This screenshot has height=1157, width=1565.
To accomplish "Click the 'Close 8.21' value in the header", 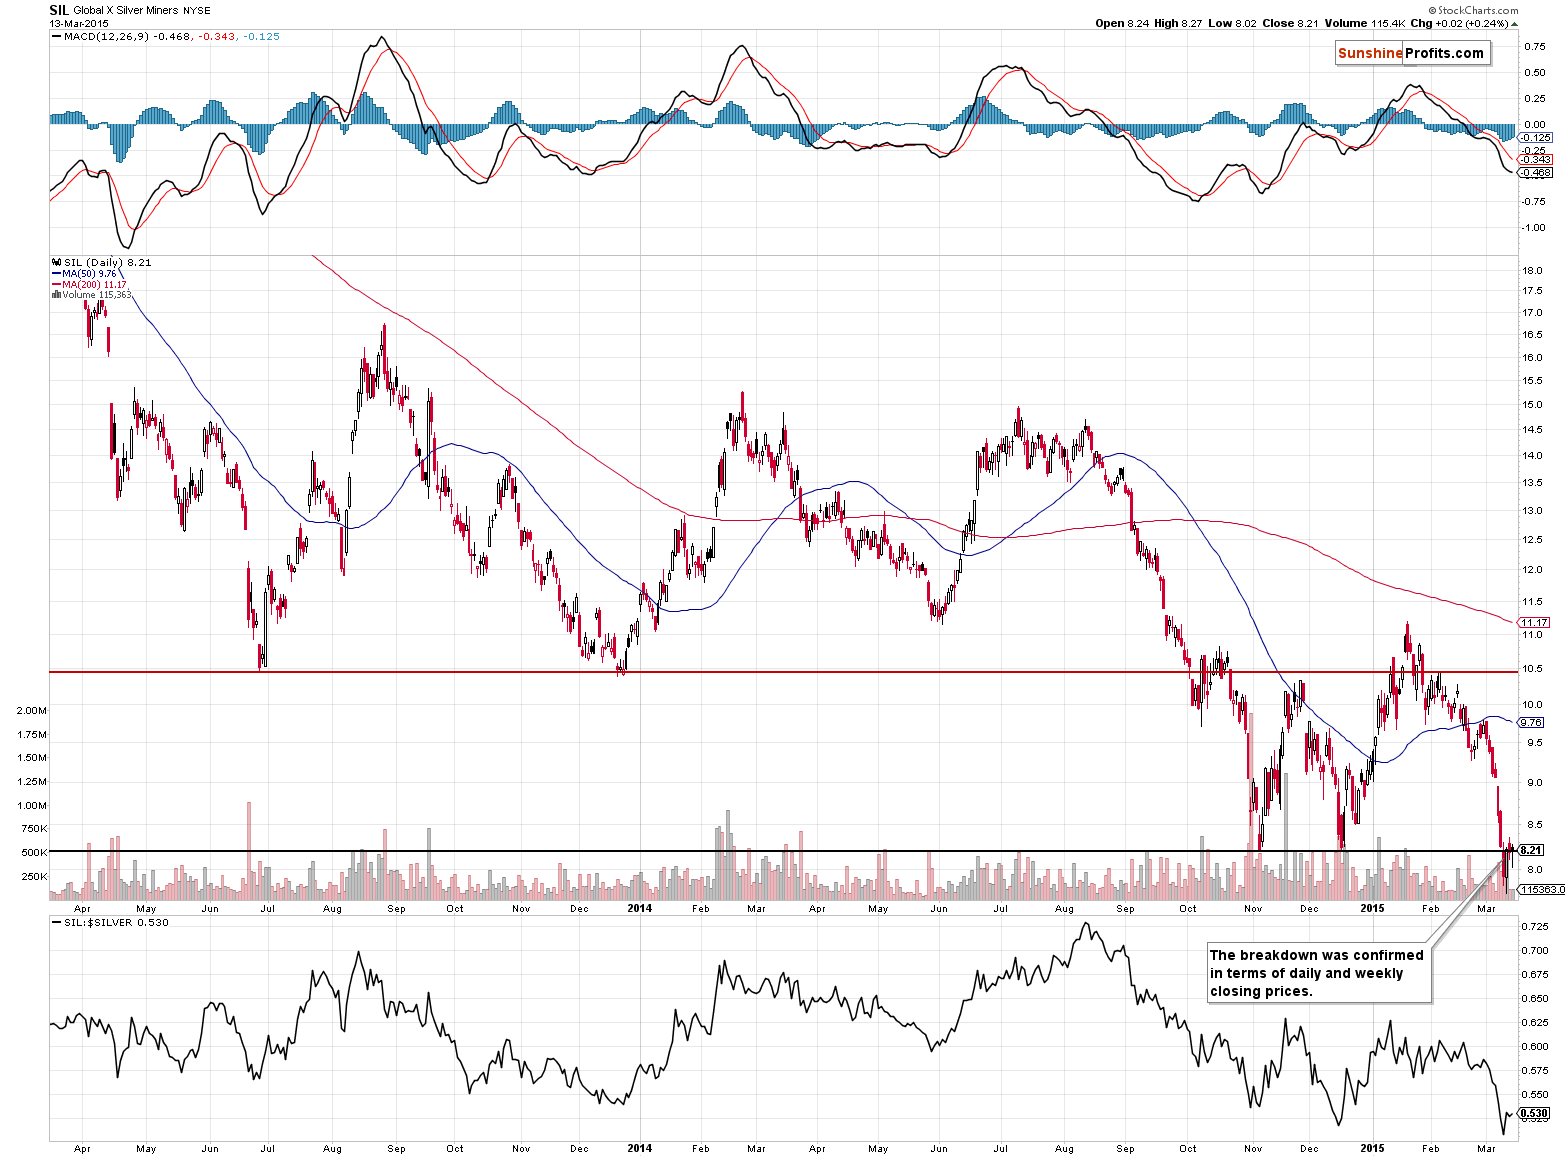I will (x=1288, y=23).
